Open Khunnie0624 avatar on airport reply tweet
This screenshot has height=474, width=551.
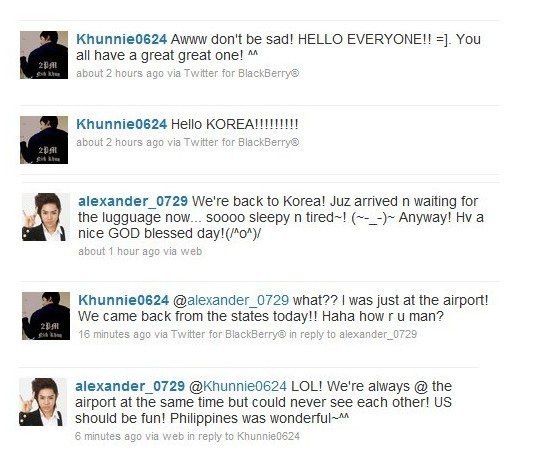pos(46,316)
